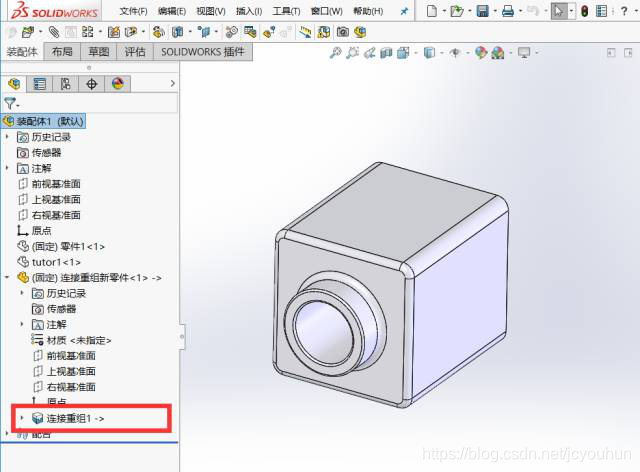Select the 传感器 item under 装配体1
The height and width of the screenshot is (472, 640).
pos(39,153)
